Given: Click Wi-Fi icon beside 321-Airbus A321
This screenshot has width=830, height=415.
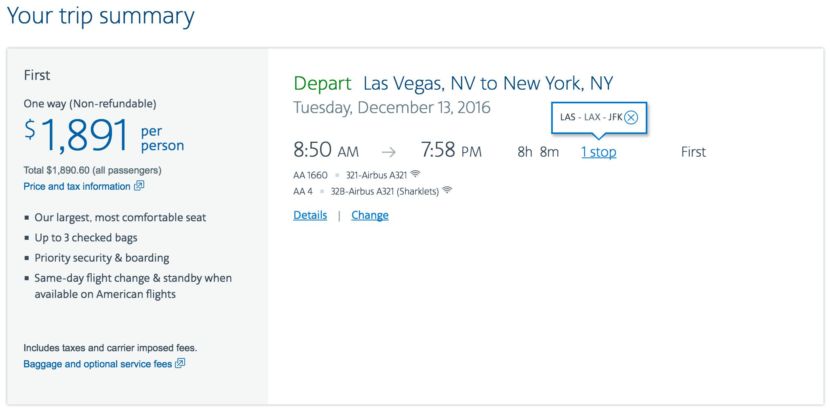Looking at the screenshot, I should click(x=415, y=174).
